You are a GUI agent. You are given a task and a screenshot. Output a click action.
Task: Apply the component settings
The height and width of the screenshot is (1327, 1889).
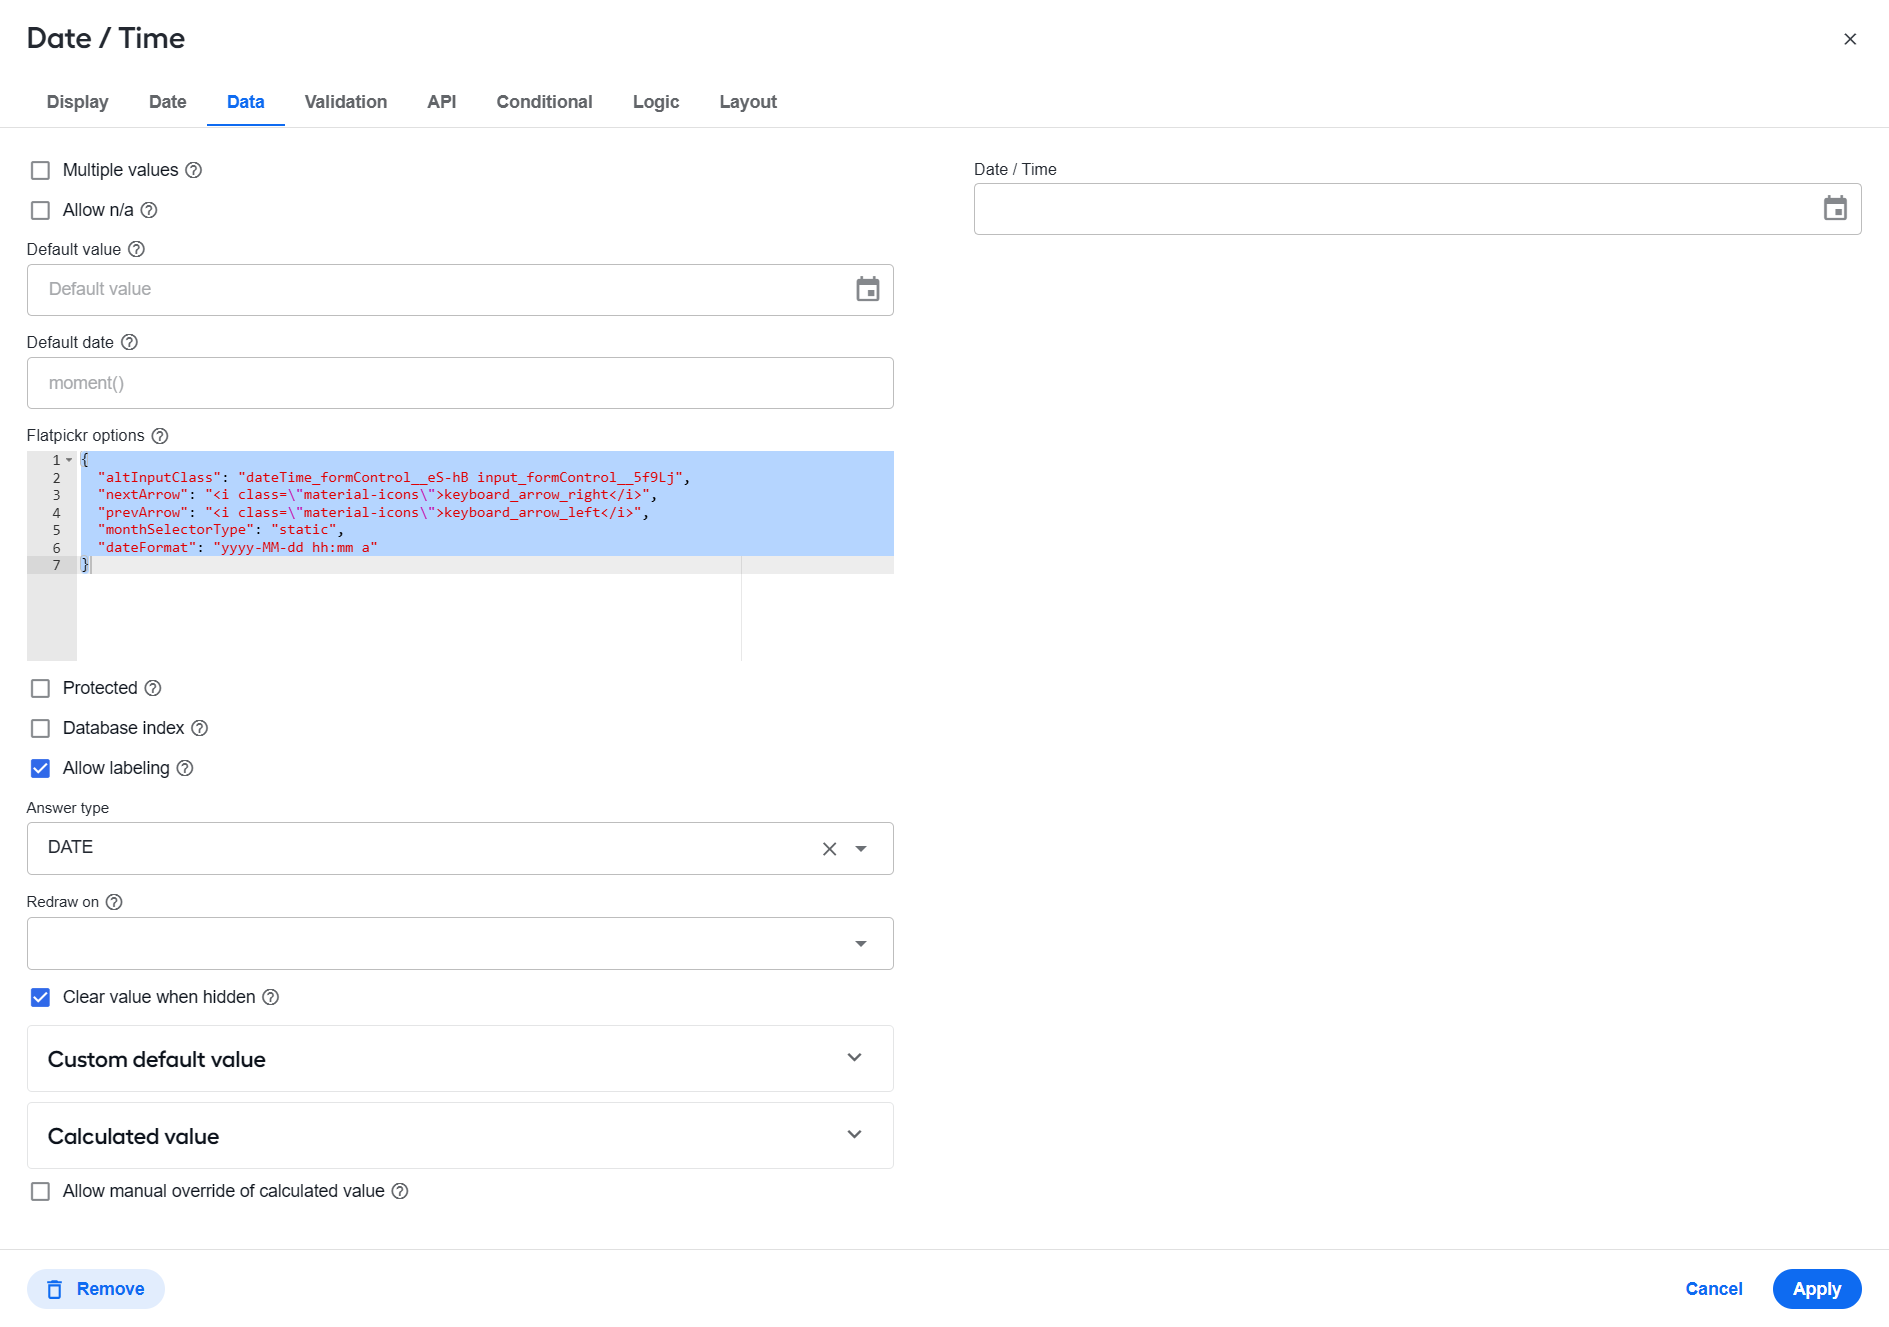click(x=1817, y=1289)
